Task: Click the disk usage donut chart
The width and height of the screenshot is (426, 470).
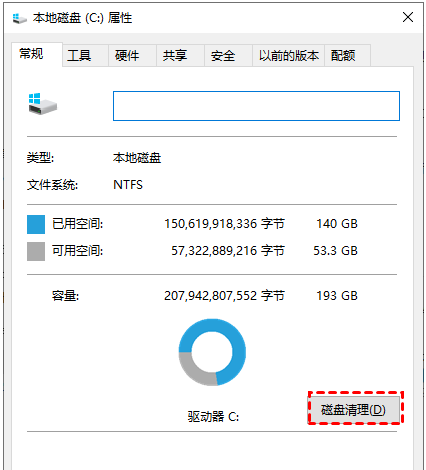Action: 212,352
